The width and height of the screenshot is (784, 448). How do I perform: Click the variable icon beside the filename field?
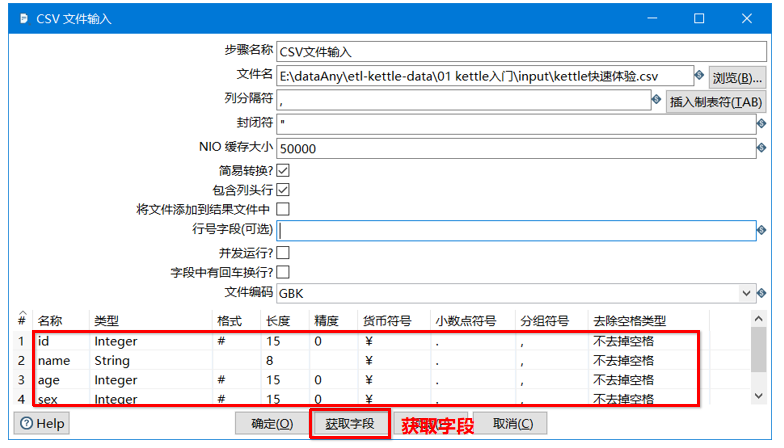(x=699, y=75)
